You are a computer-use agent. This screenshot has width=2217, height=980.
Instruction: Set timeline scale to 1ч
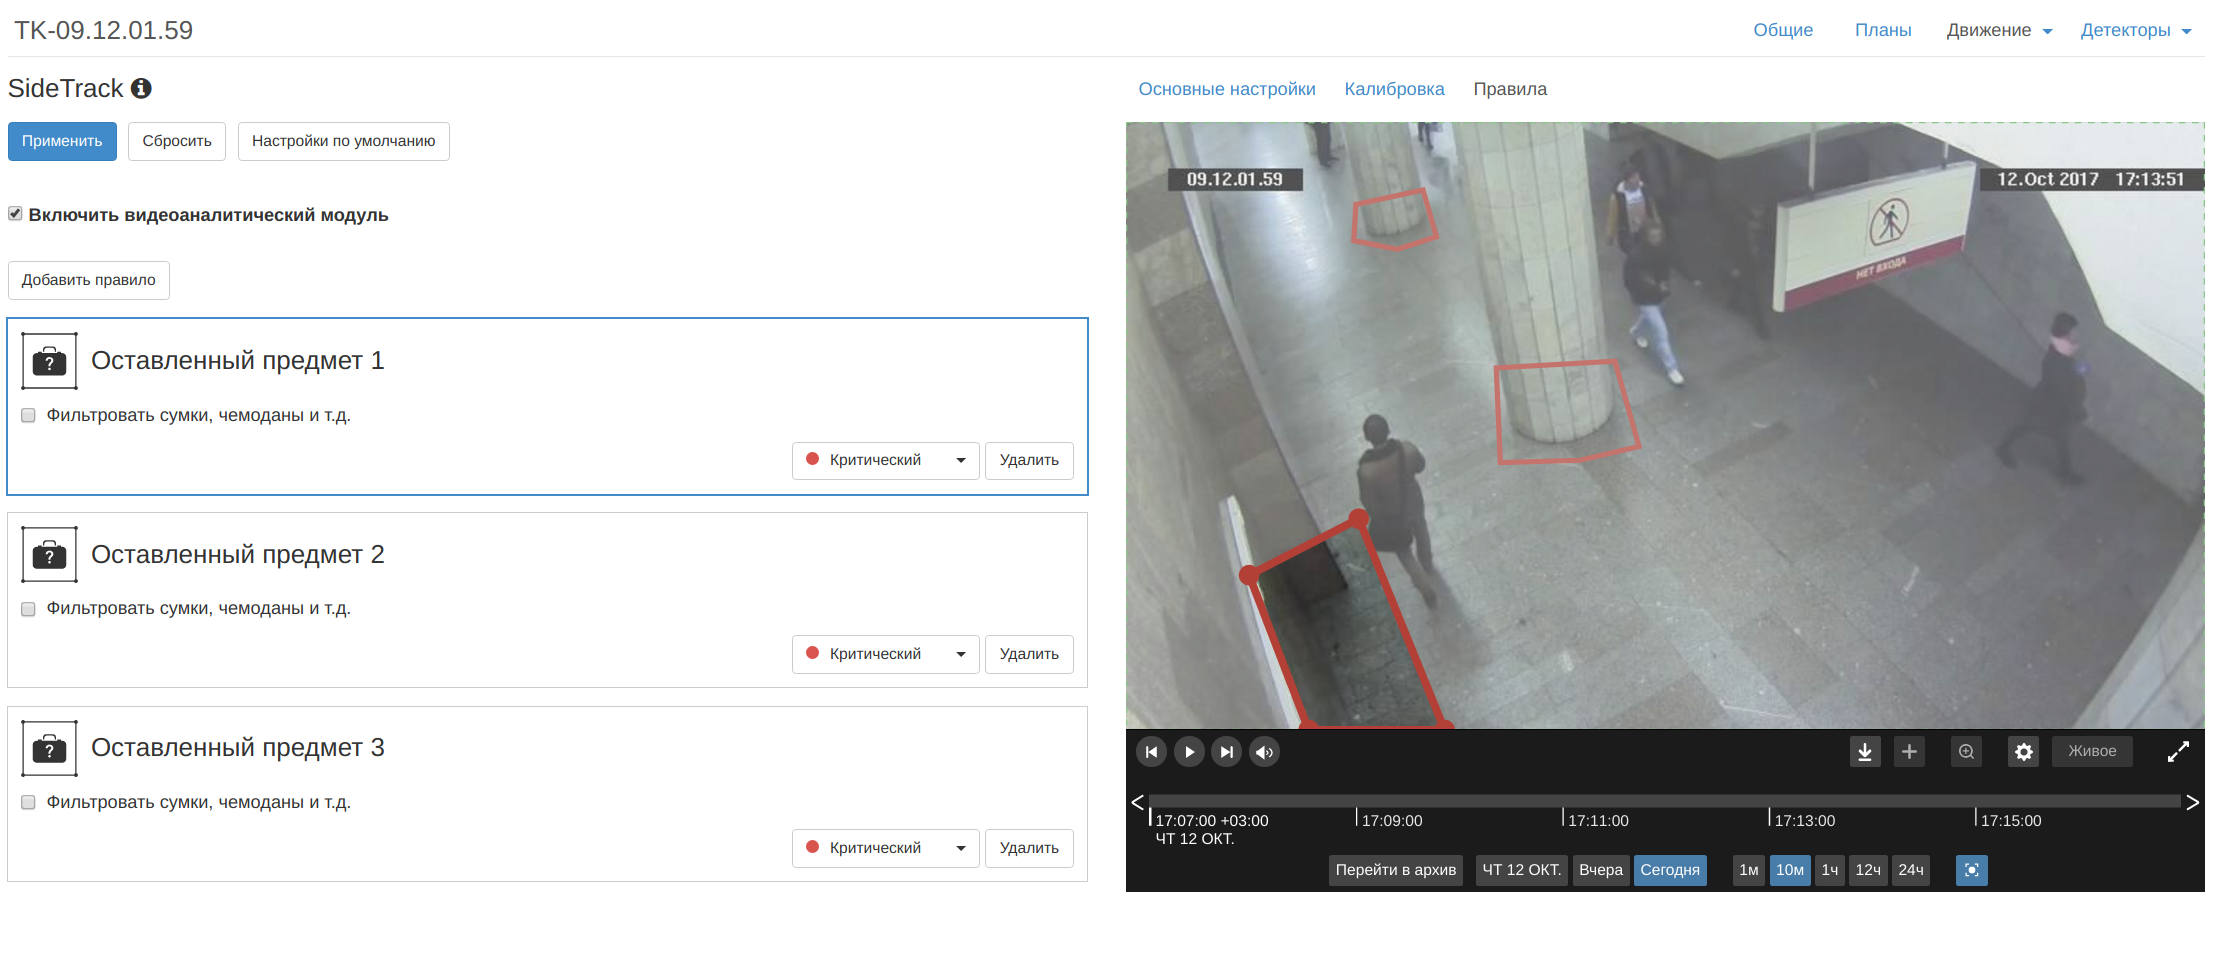[x=1830, y=870]
